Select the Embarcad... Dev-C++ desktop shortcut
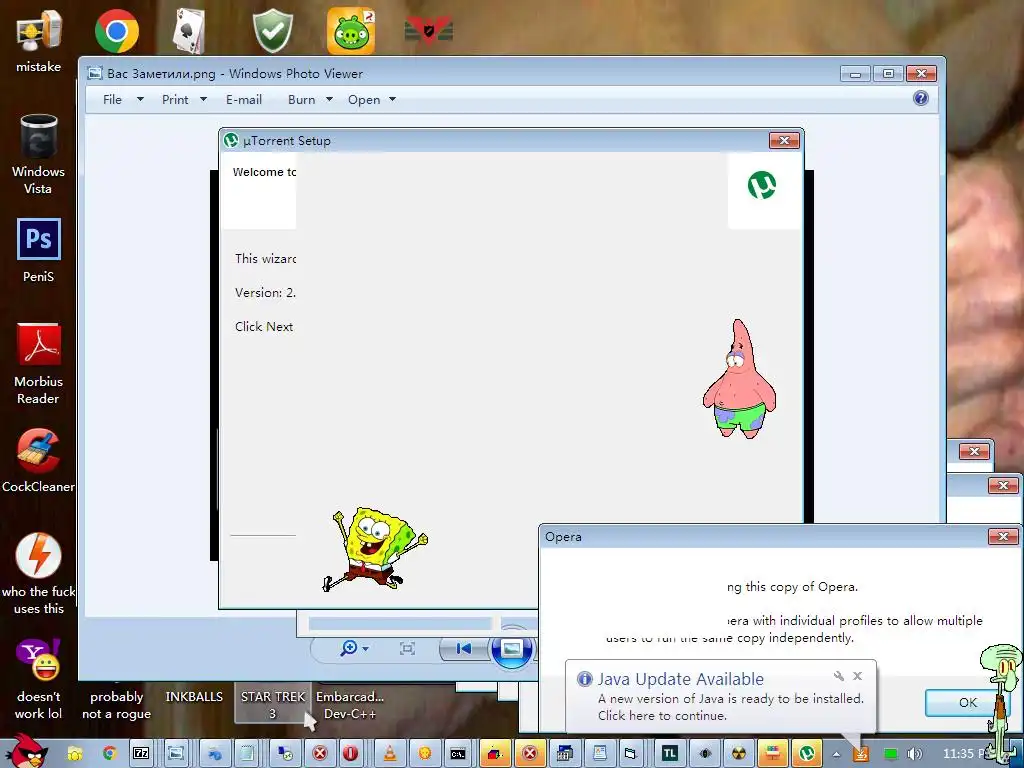The image size is (1024, 768). pos(350,705)
